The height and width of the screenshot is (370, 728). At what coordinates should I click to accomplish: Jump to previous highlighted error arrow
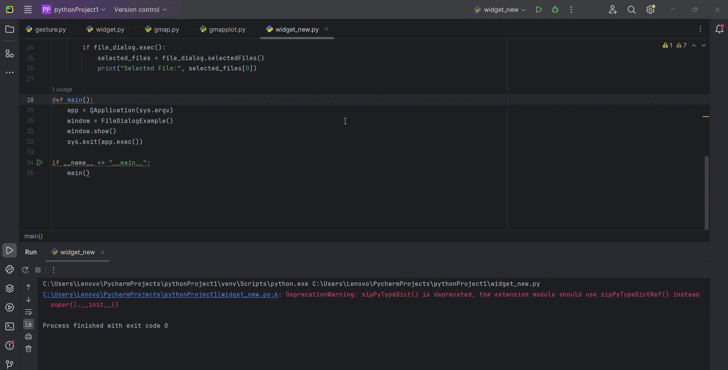click(x=694, y=45)
